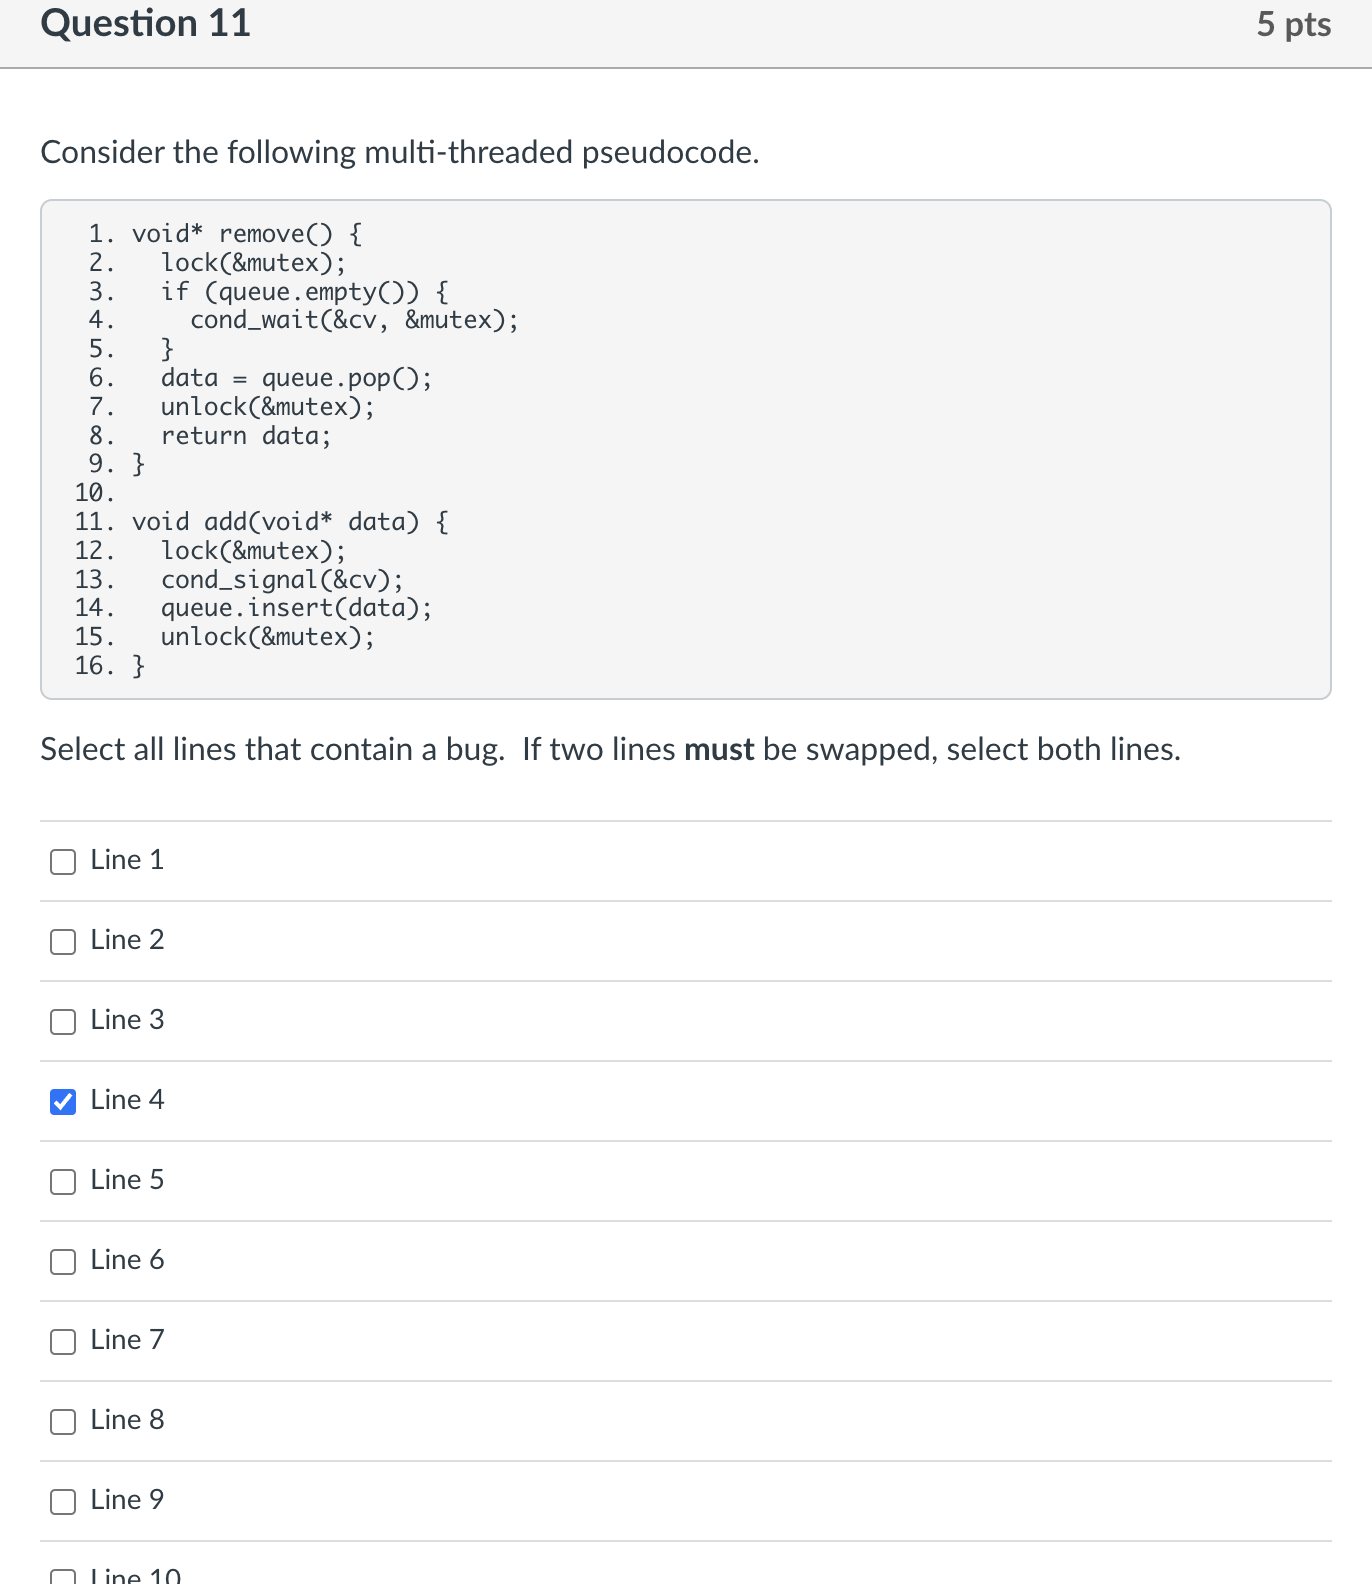Check the Line 3 checkbox
1372x1584 pixels.
[x=63, y=1021]
